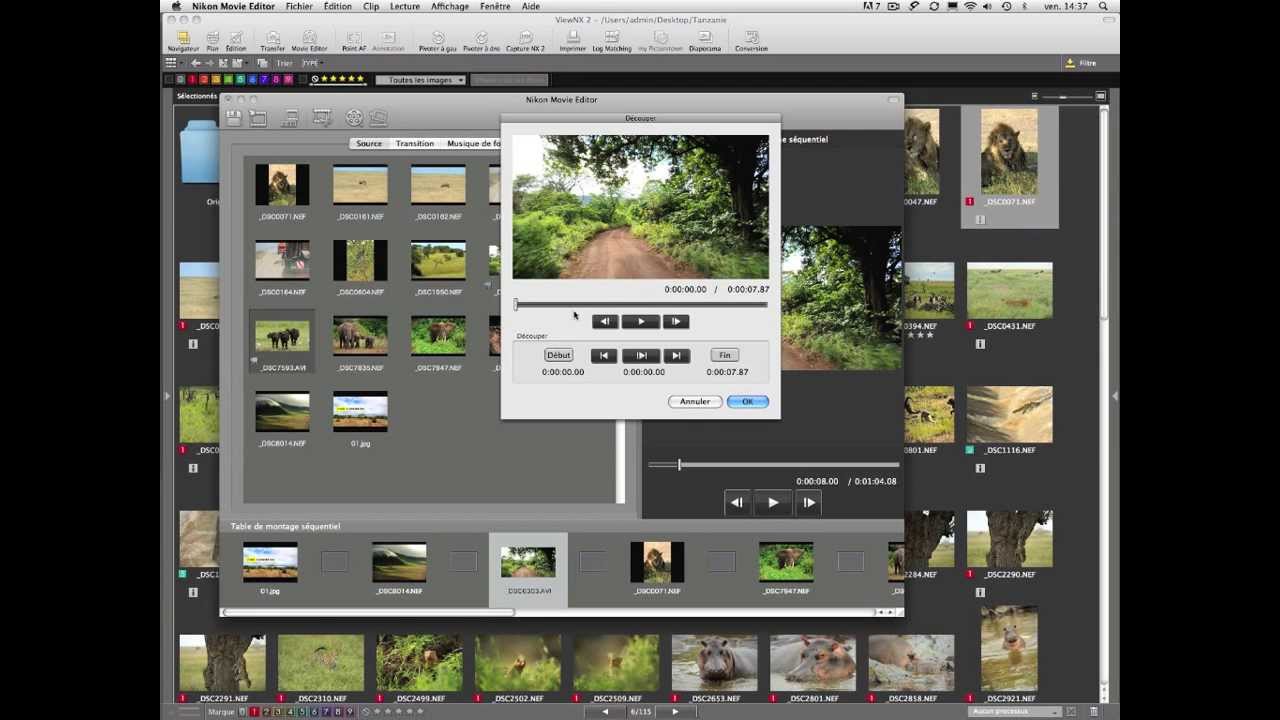Screen dimensions: 1280x720
Task: Click the film reel icon in Movie Editor
Action: 354,118
